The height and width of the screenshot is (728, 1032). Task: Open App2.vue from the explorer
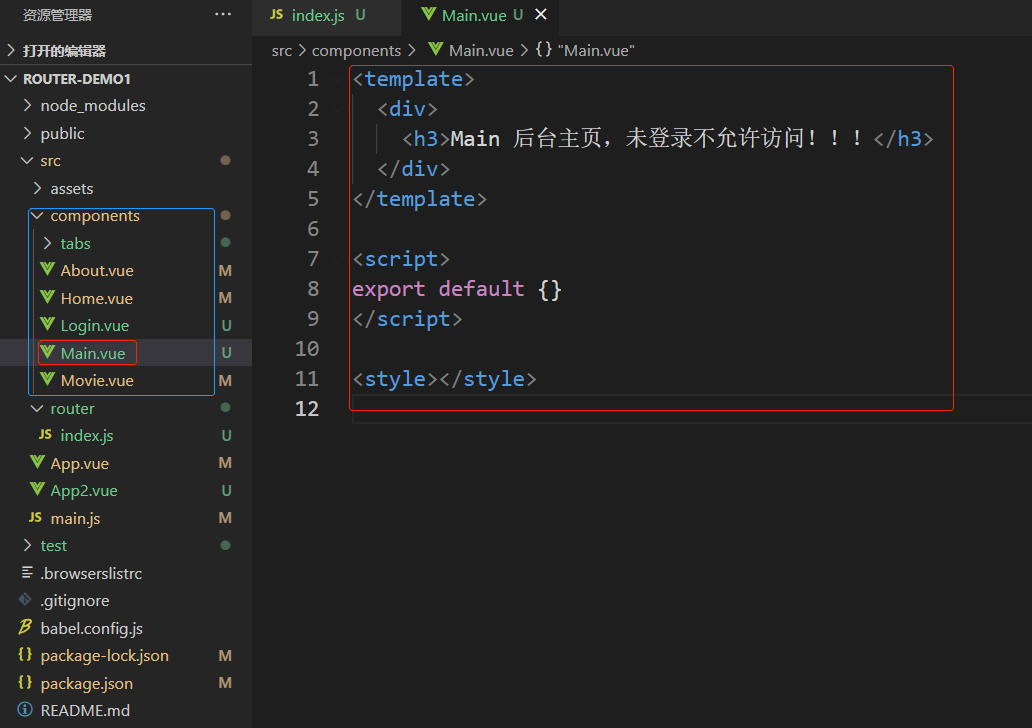(84, 490)
